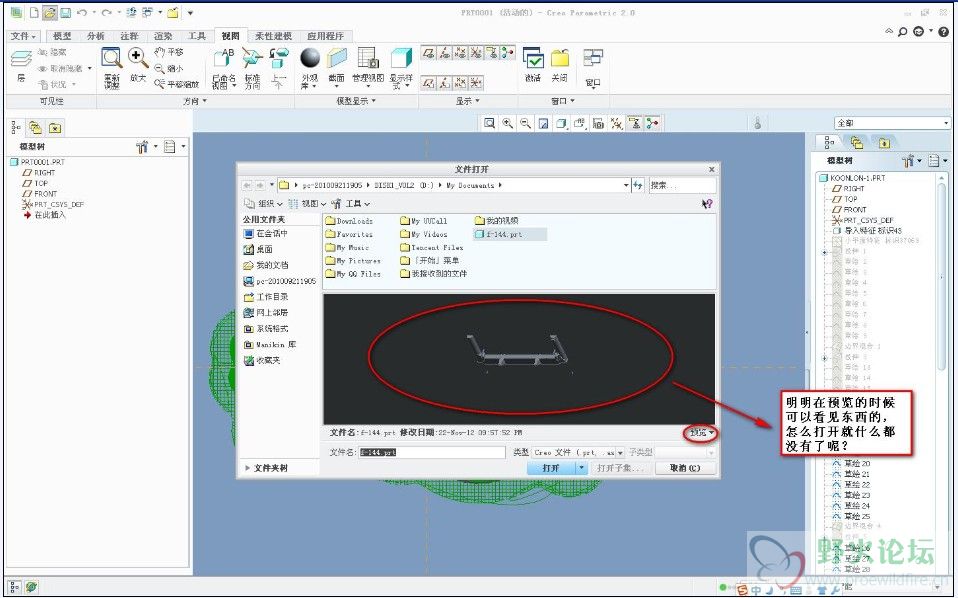Go to 收藏夹 (Favorites) in common folders
This screenshot has height=598, width=958.
[262, 360]
